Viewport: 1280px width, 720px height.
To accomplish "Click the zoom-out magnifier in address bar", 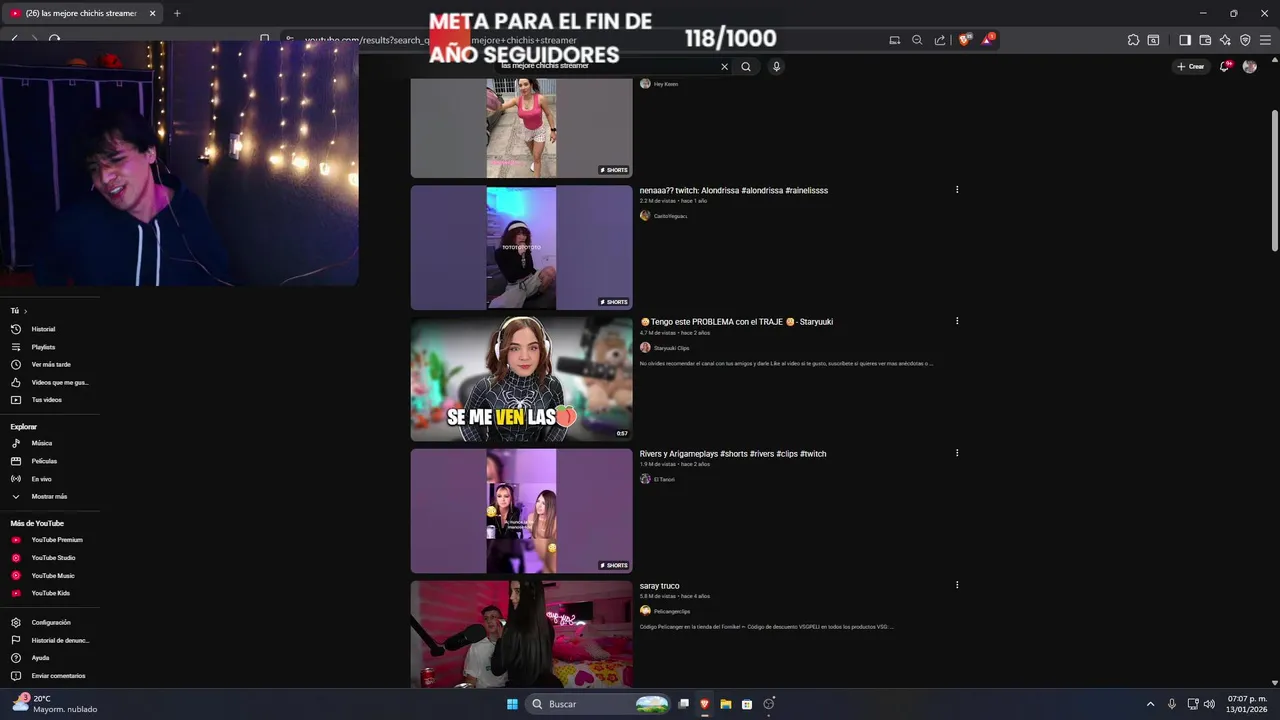I will (x=917, y=40).
